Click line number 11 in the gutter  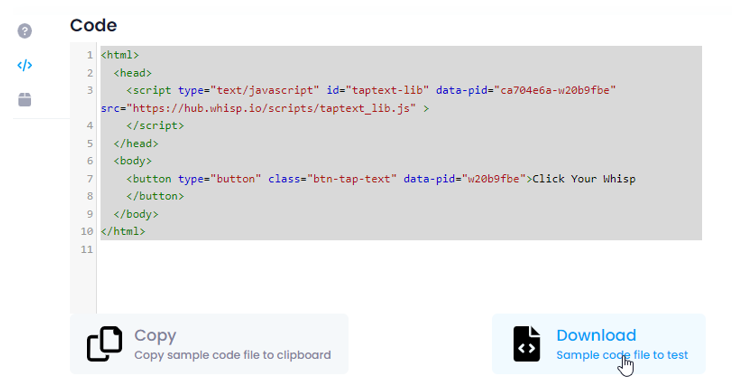pyautogui.click(x=87, y=249)
